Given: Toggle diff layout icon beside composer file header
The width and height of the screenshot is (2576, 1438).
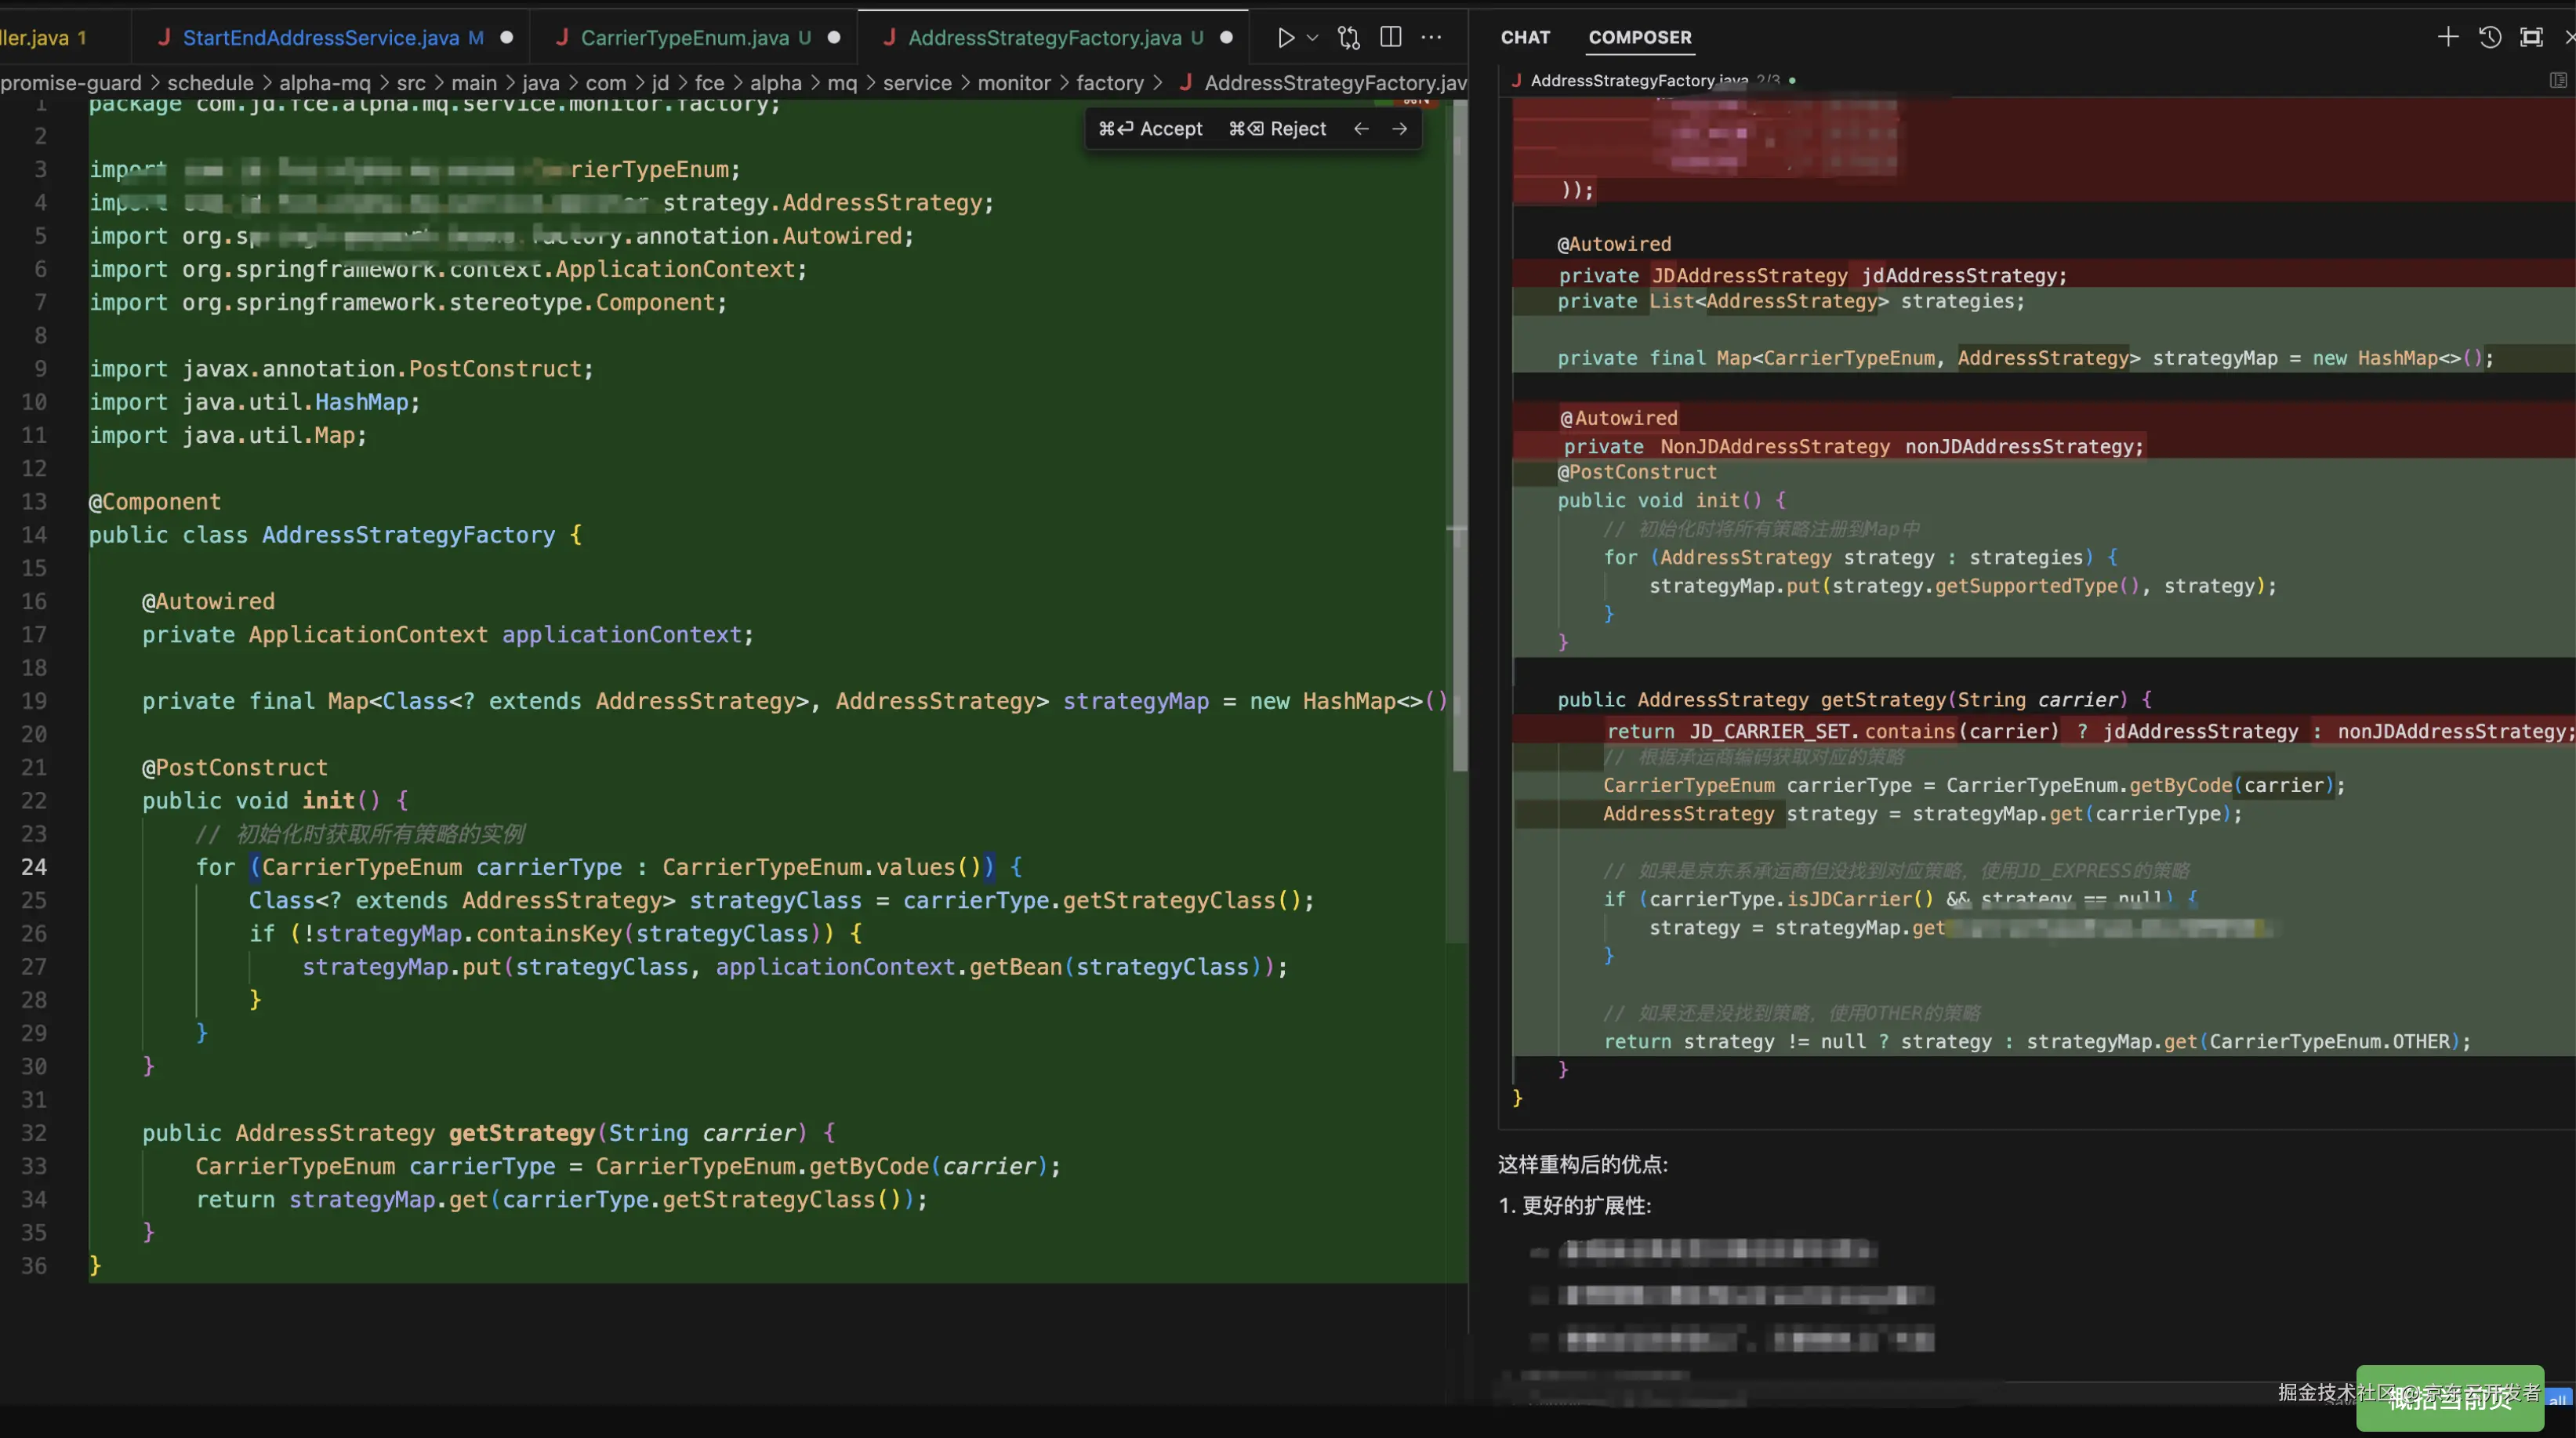Looking at the screenshot, I should tap(2557, 80).
